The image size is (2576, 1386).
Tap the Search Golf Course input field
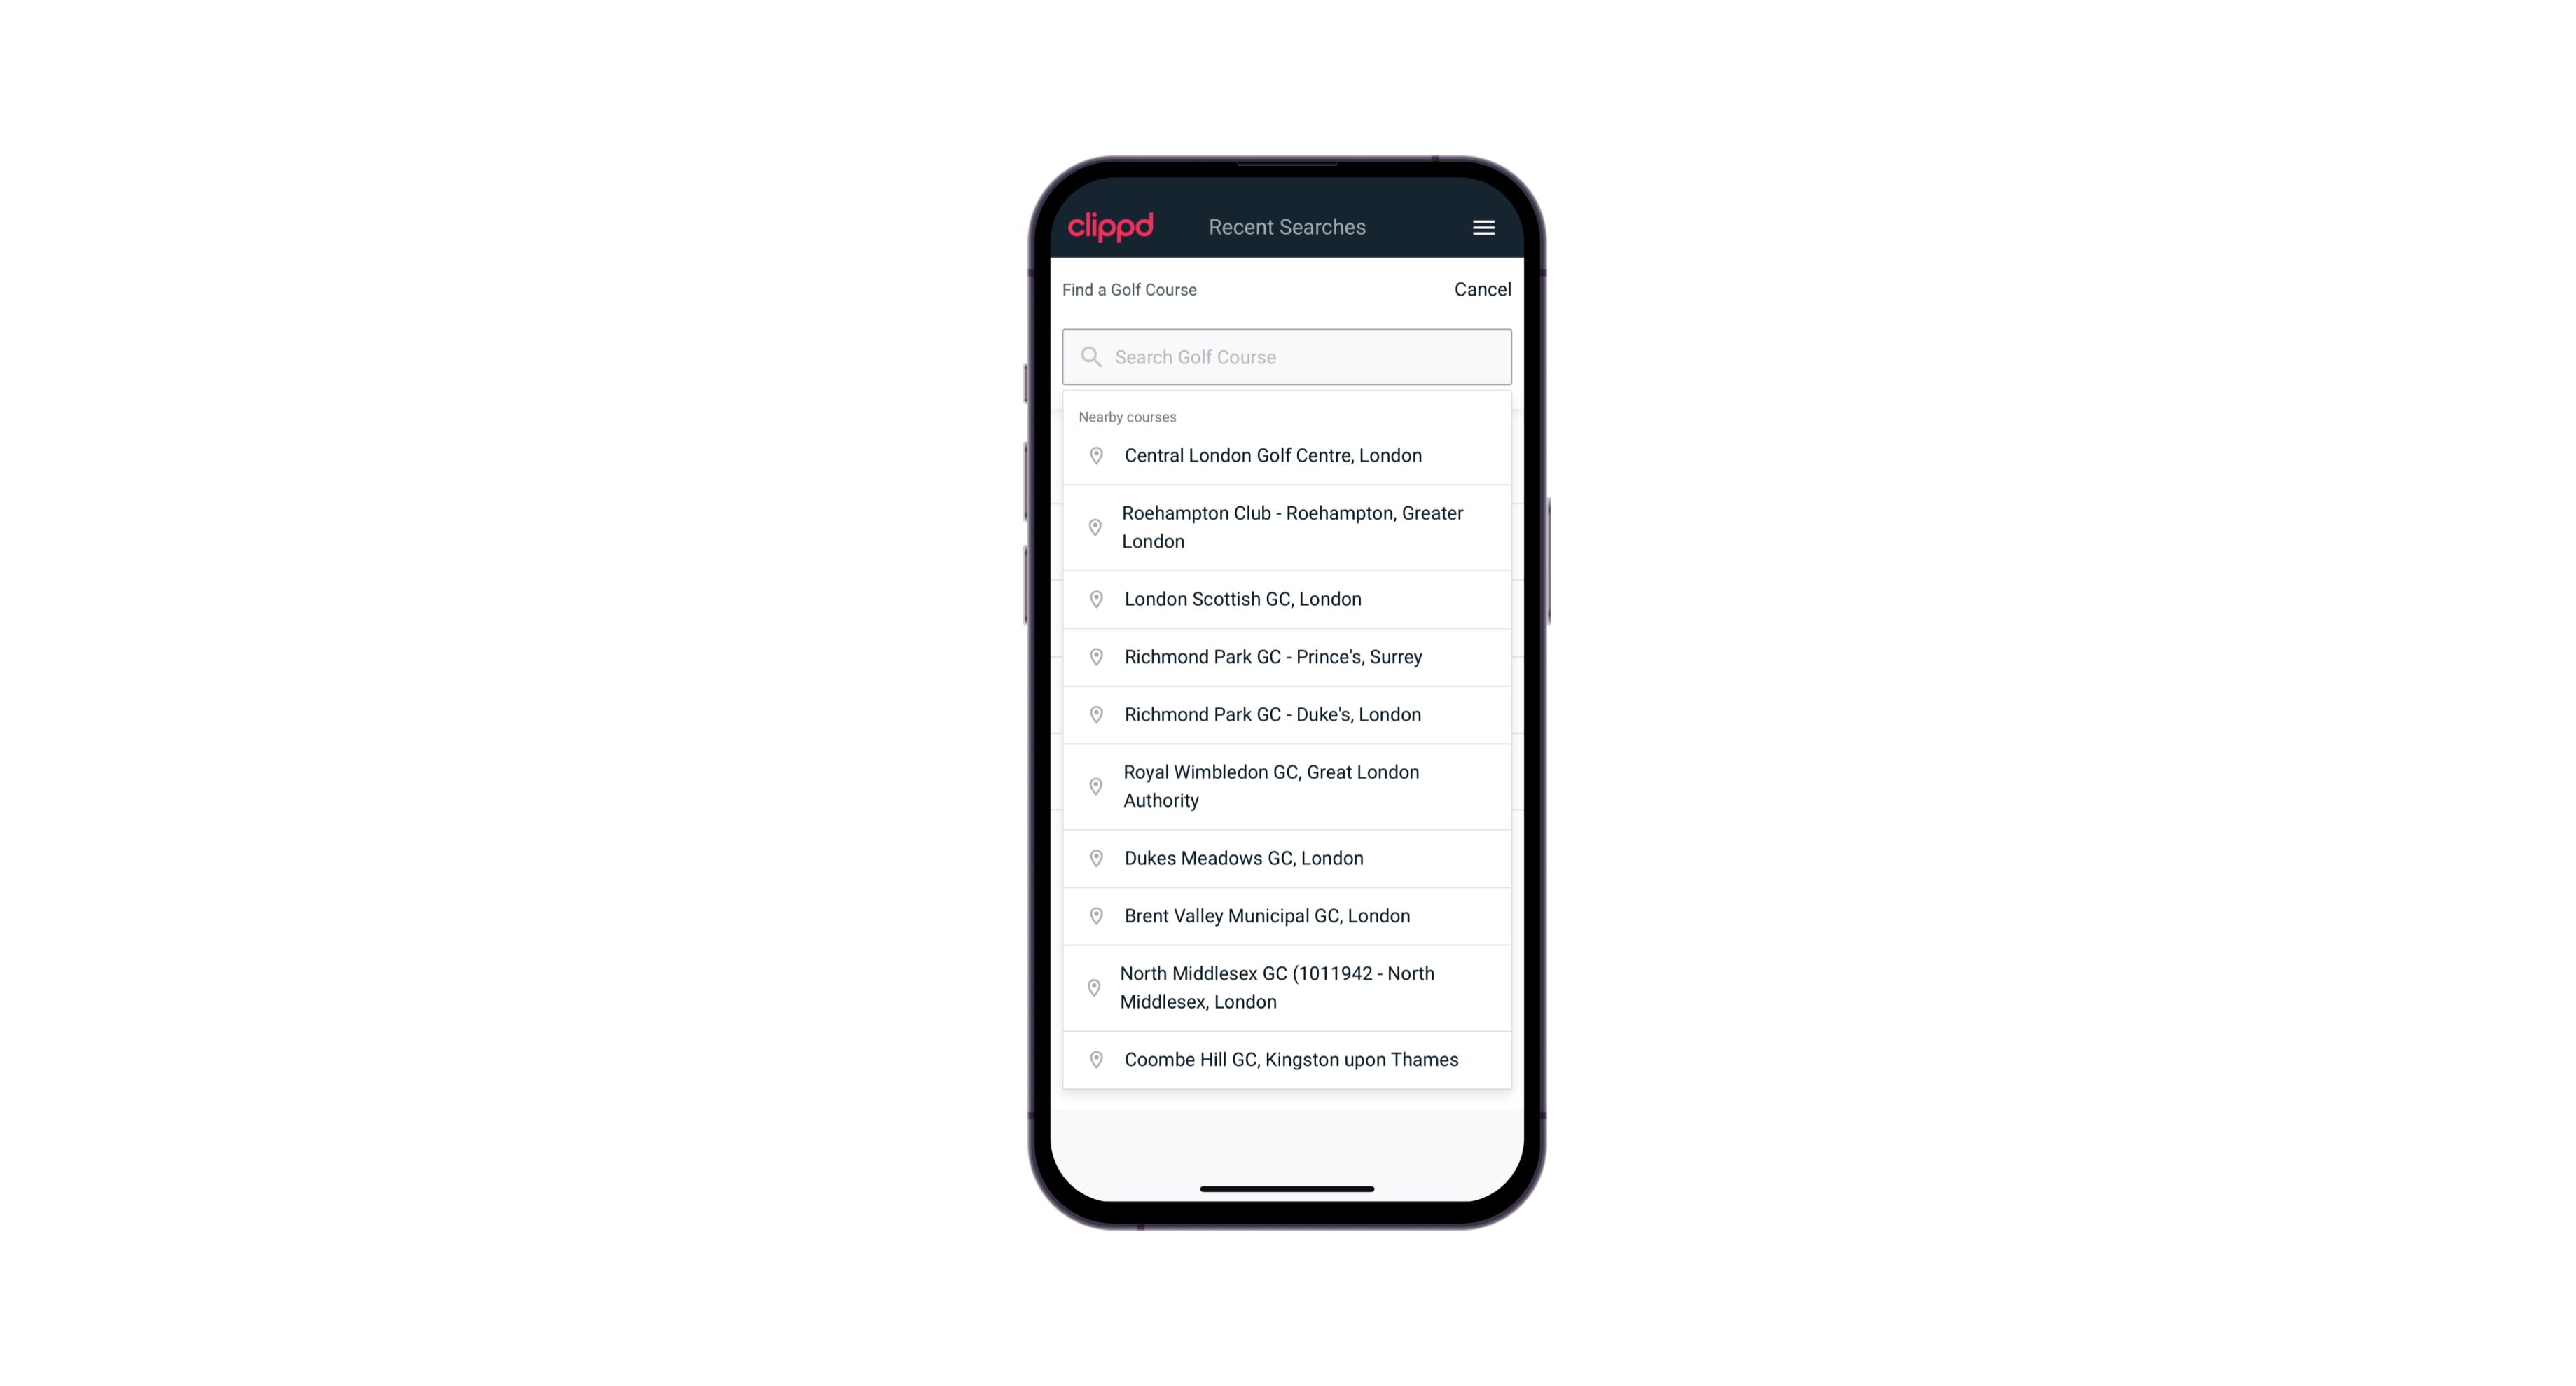1287,355
